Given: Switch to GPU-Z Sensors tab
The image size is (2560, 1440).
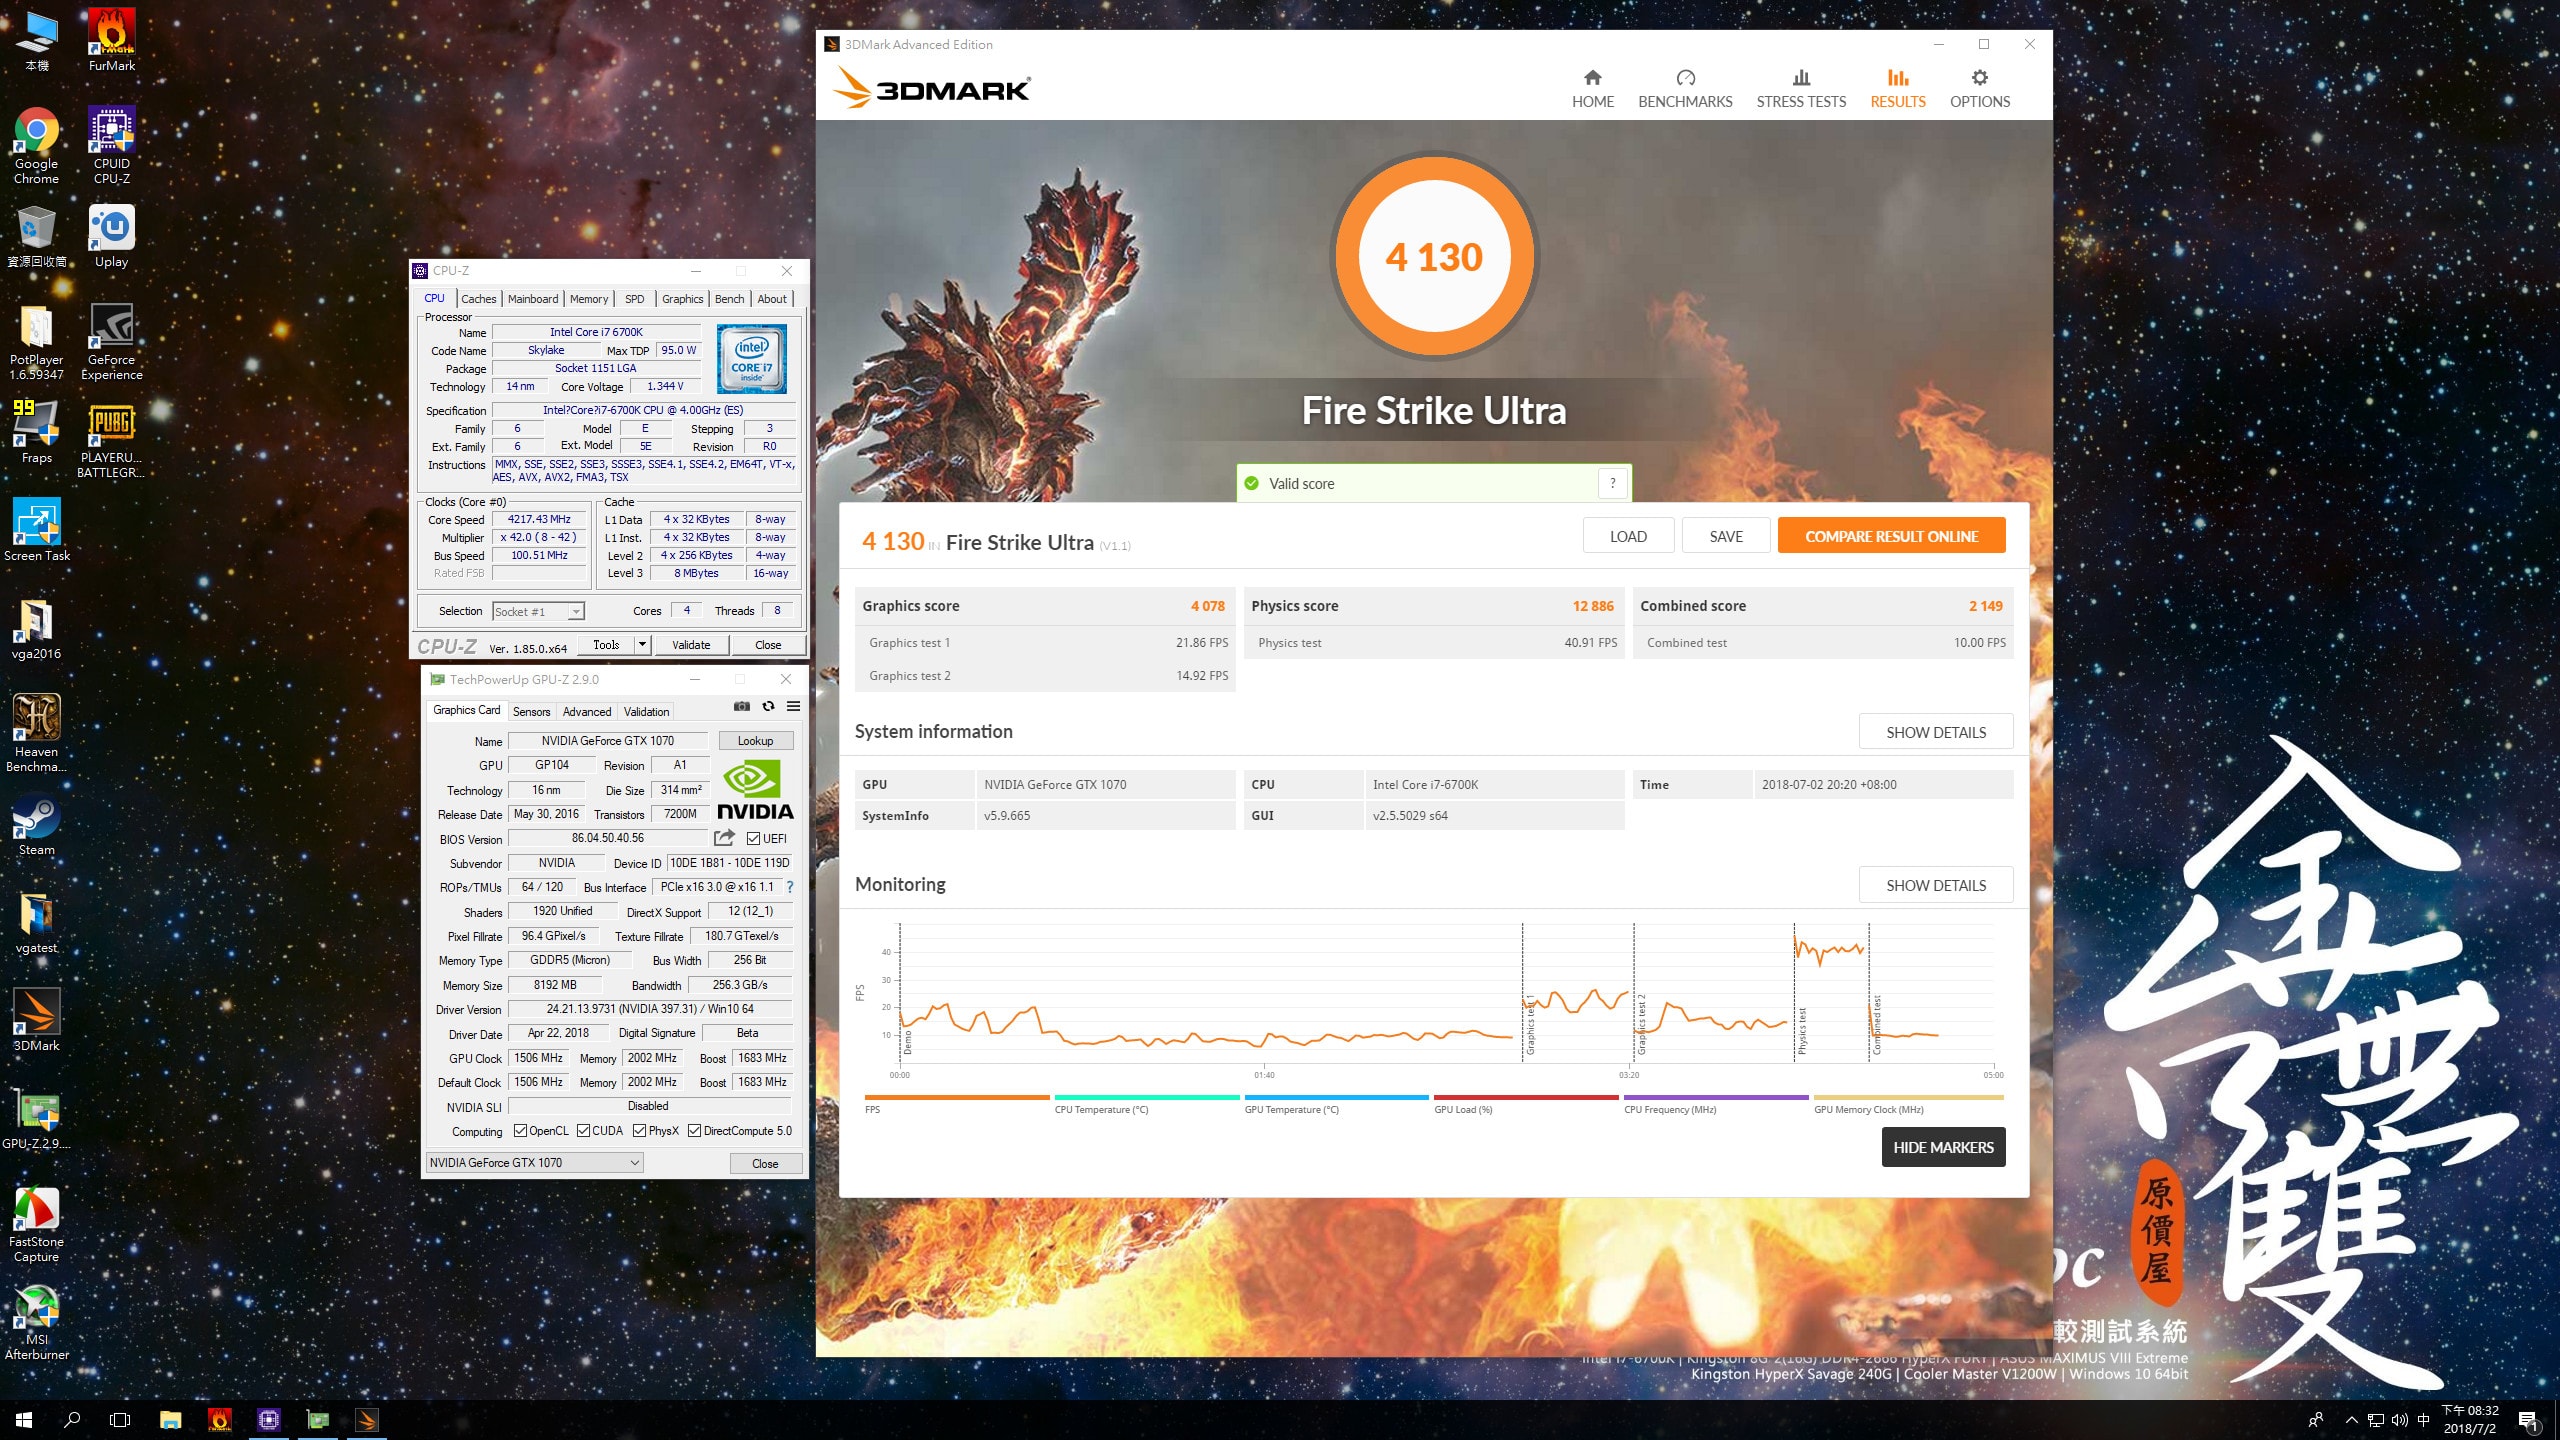Looking at the screenshot, I should pyautogui.click(x=531, y=712).
